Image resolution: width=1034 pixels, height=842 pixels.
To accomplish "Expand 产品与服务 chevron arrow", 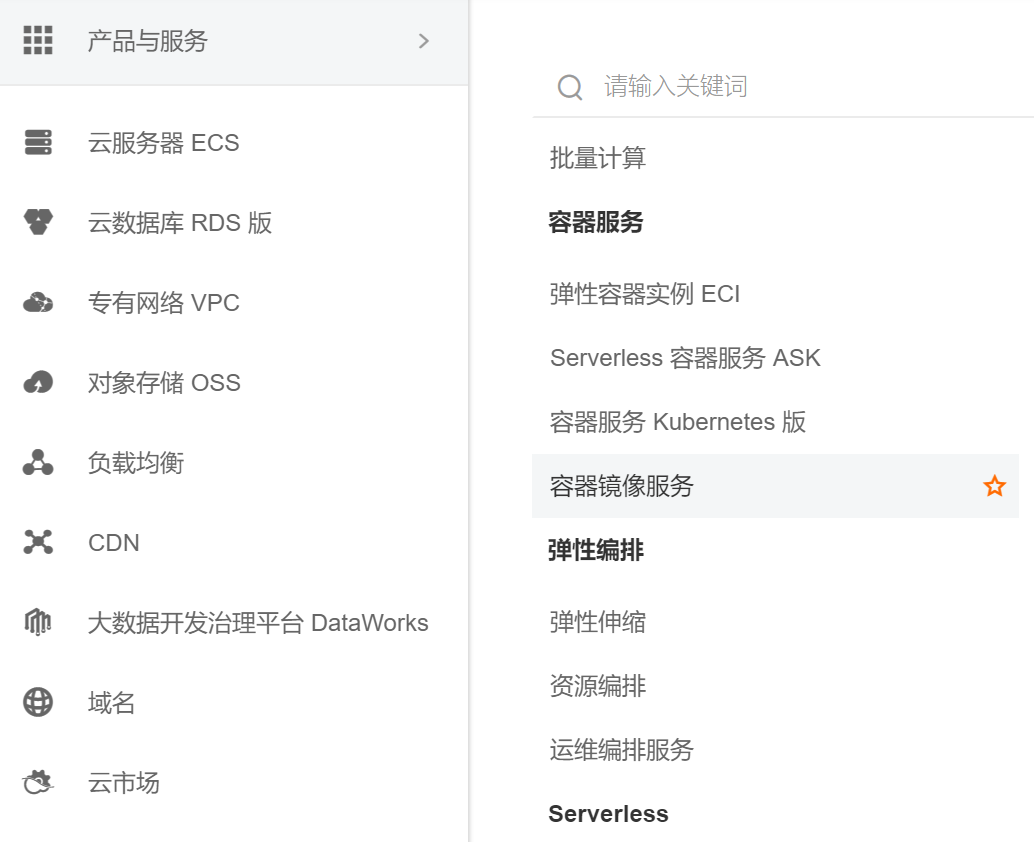I will (x=424, y=41).
